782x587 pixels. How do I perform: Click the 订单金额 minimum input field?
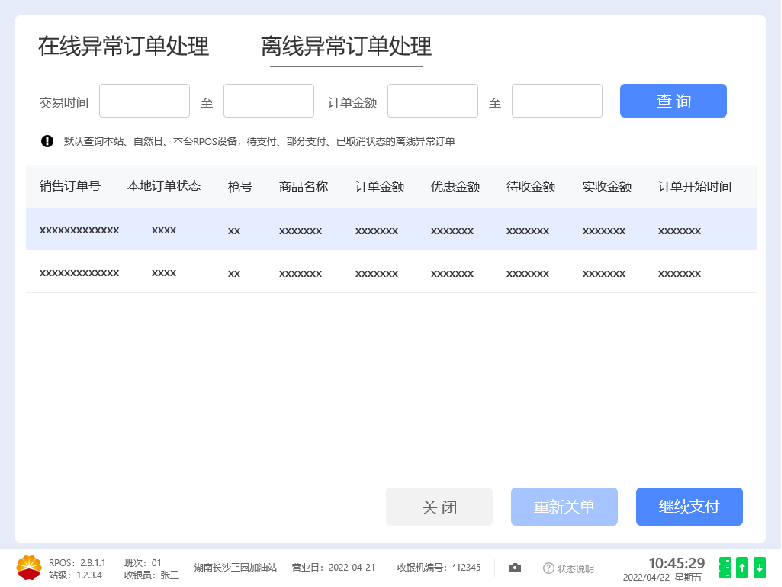pyautogui.click(x=432, y=101)
